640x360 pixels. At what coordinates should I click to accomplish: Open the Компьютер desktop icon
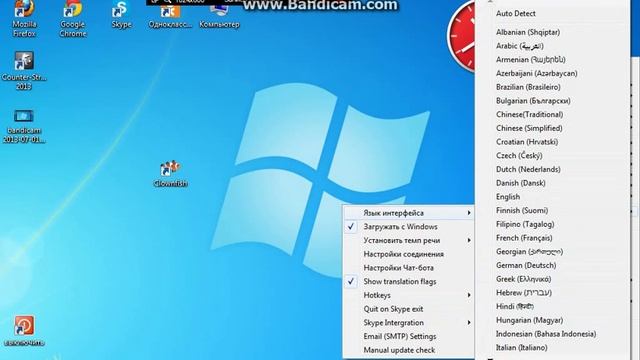point(219,15)
